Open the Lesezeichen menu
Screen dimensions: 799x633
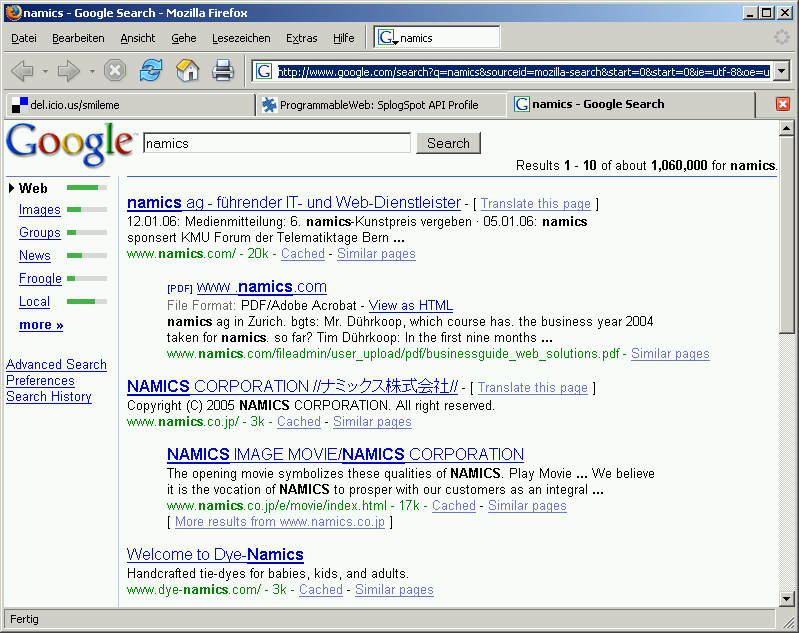pyautogui.click(x=240, y=38)
